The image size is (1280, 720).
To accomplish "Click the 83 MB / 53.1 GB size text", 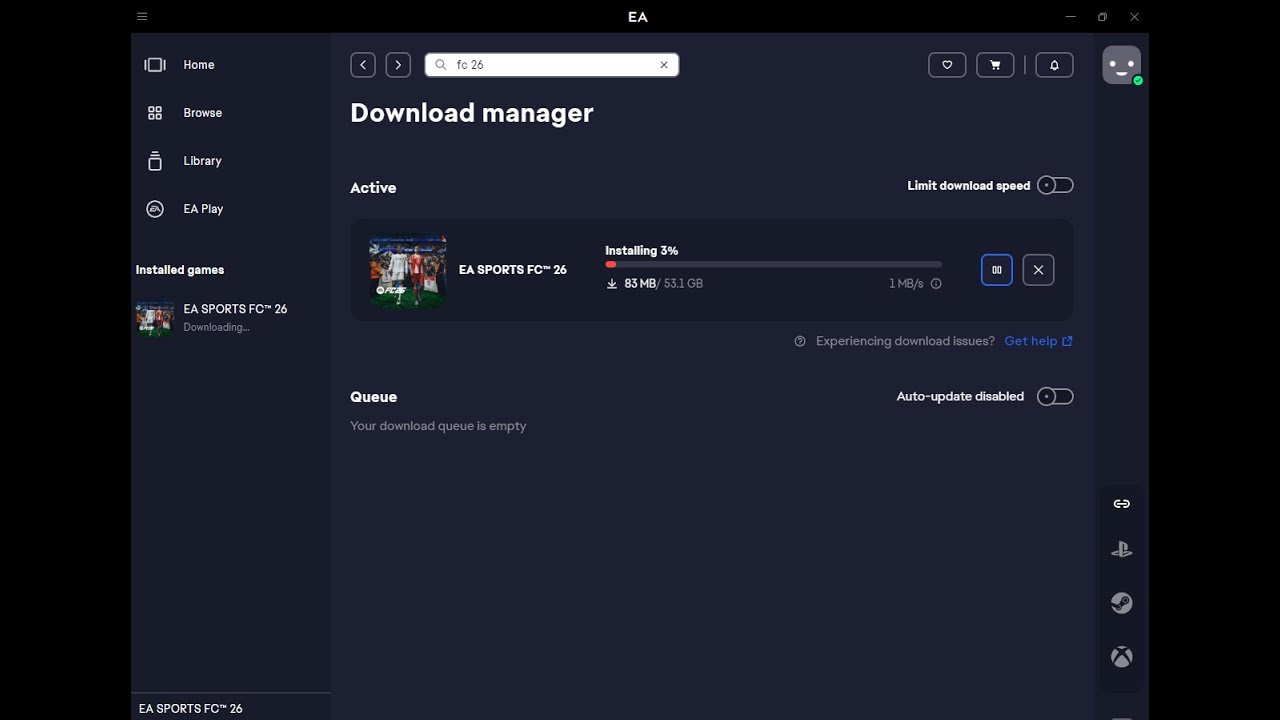I will 663,284.
